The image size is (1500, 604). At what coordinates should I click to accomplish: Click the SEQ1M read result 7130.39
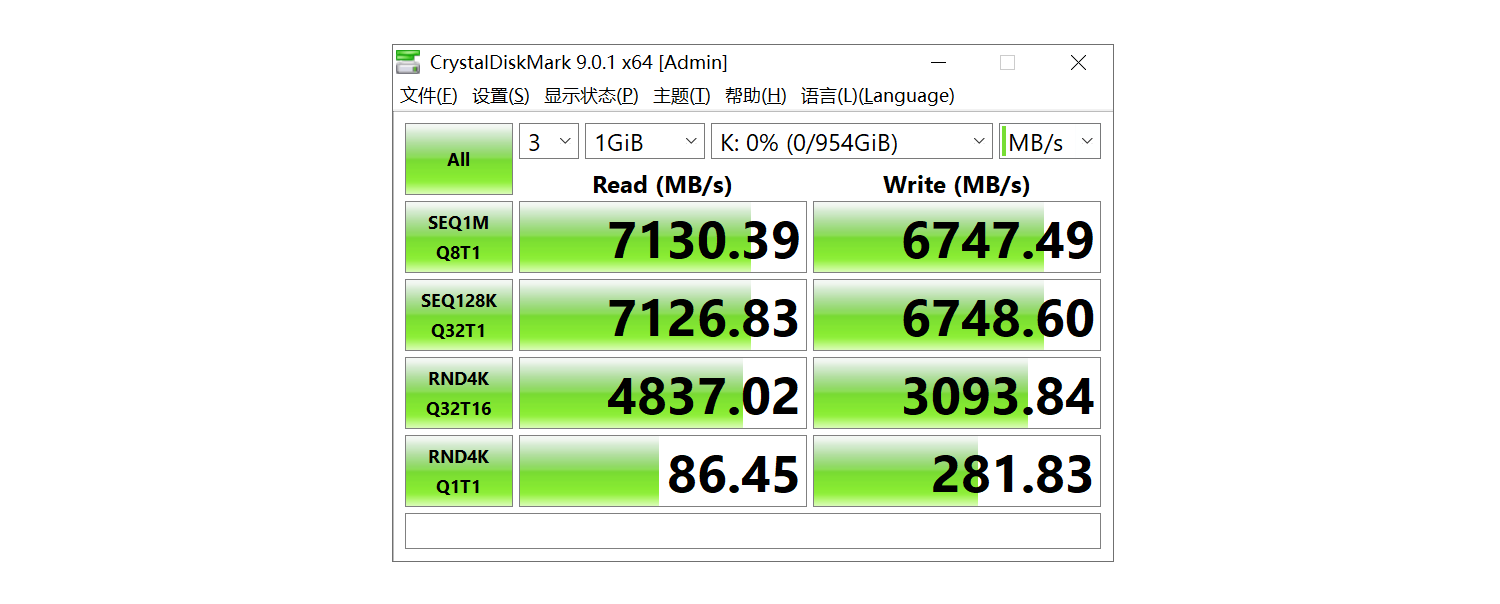663,237
